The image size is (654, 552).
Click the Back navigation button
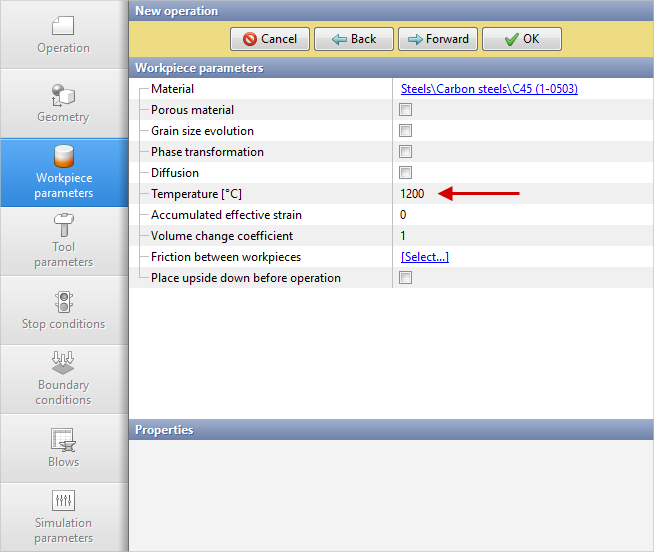coord(353,39)
